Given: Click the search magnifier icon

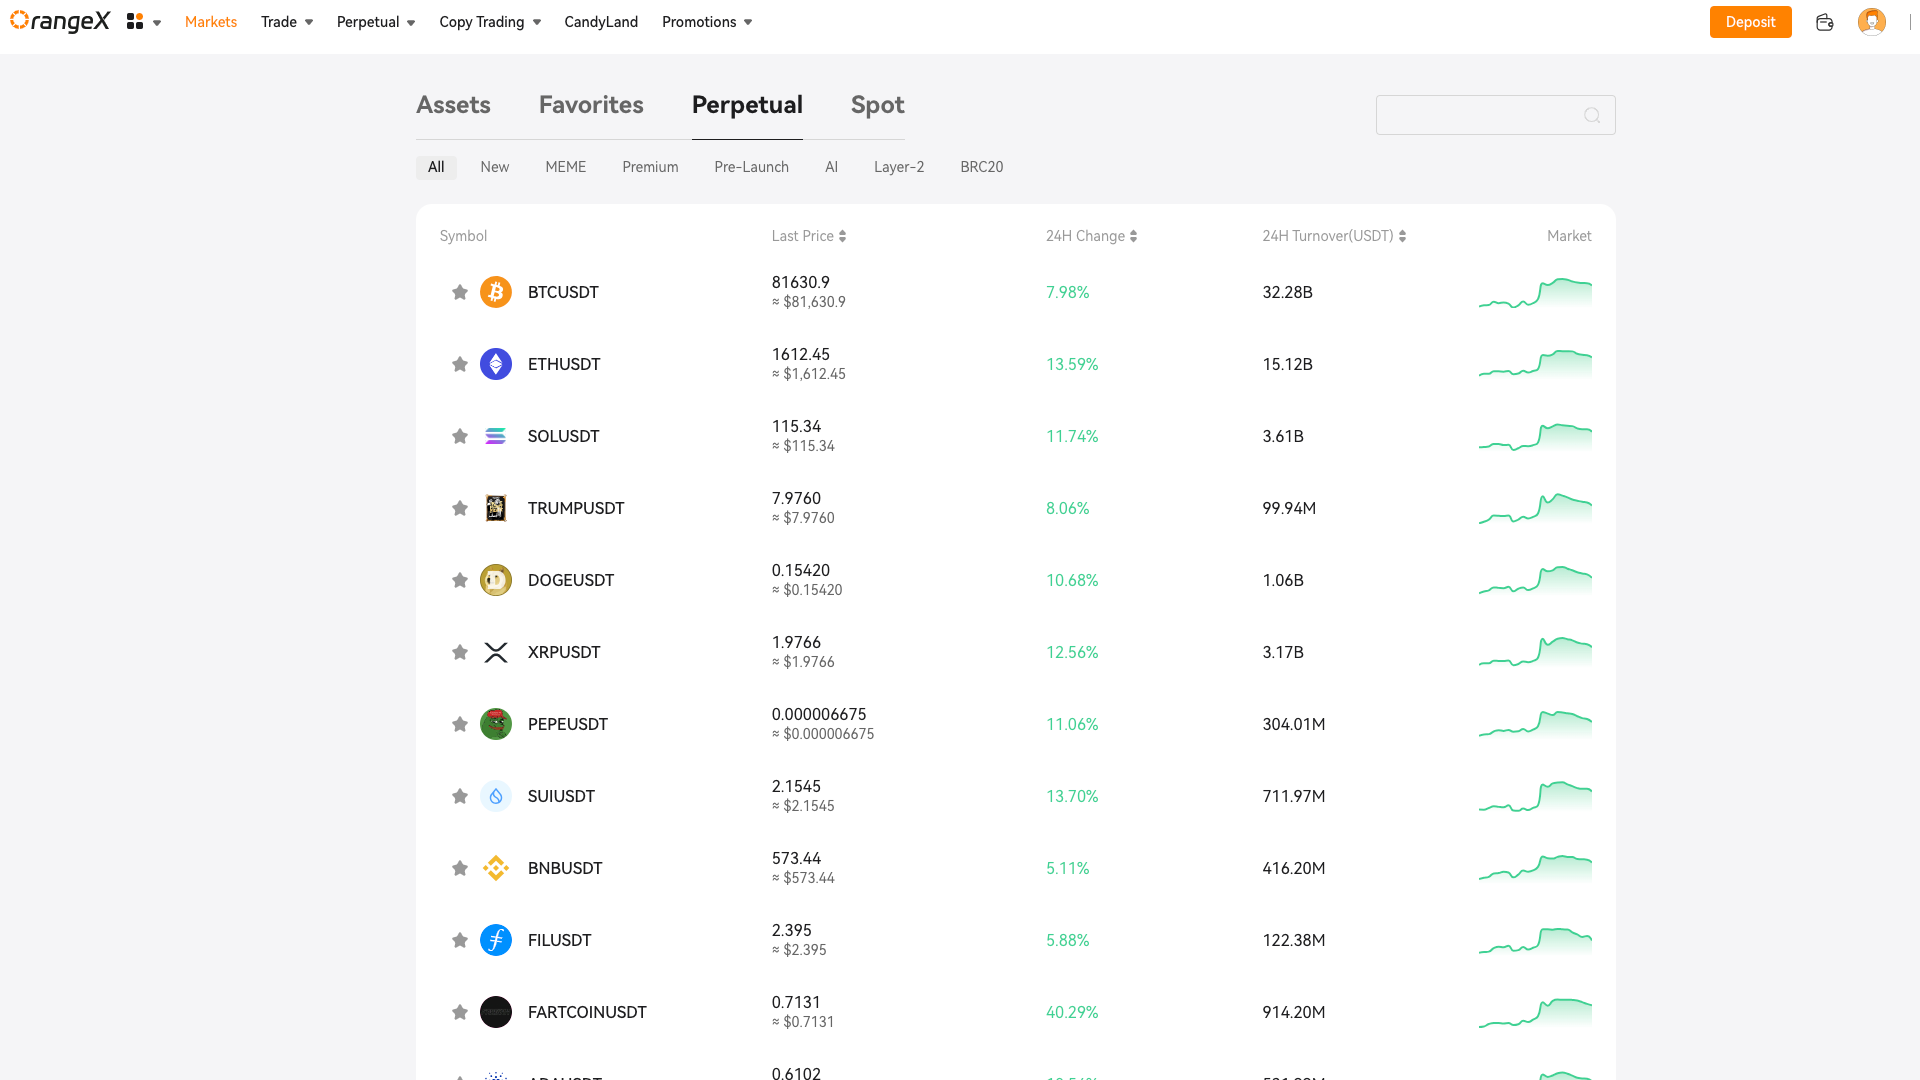Looking at the screenshot, I should (x=1592, y=115).
